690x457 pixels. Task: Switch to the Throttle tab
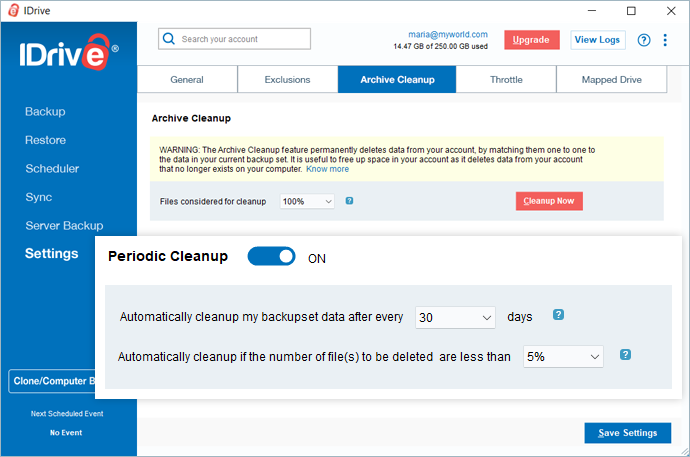tap(506, 80)
